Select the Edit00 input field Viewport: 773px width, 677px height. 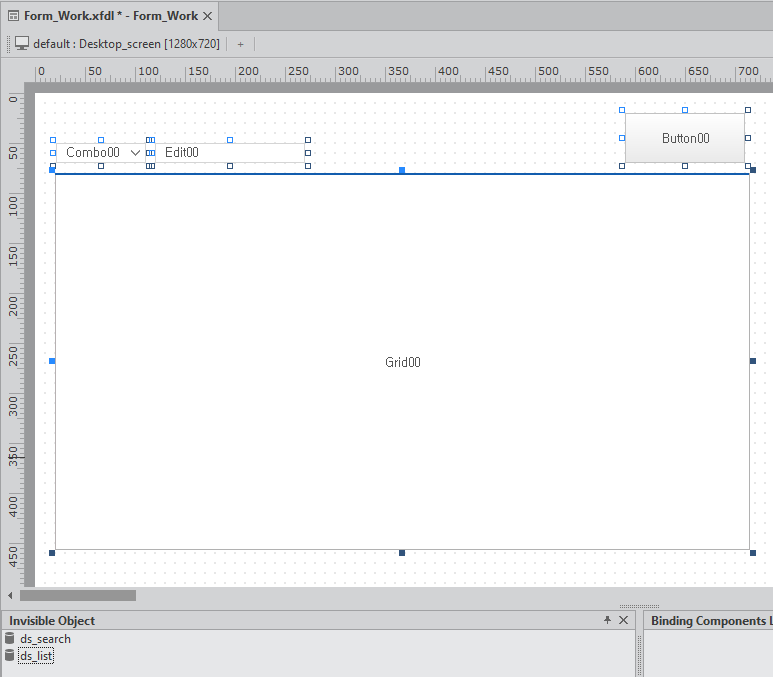(x=230, y=153)
